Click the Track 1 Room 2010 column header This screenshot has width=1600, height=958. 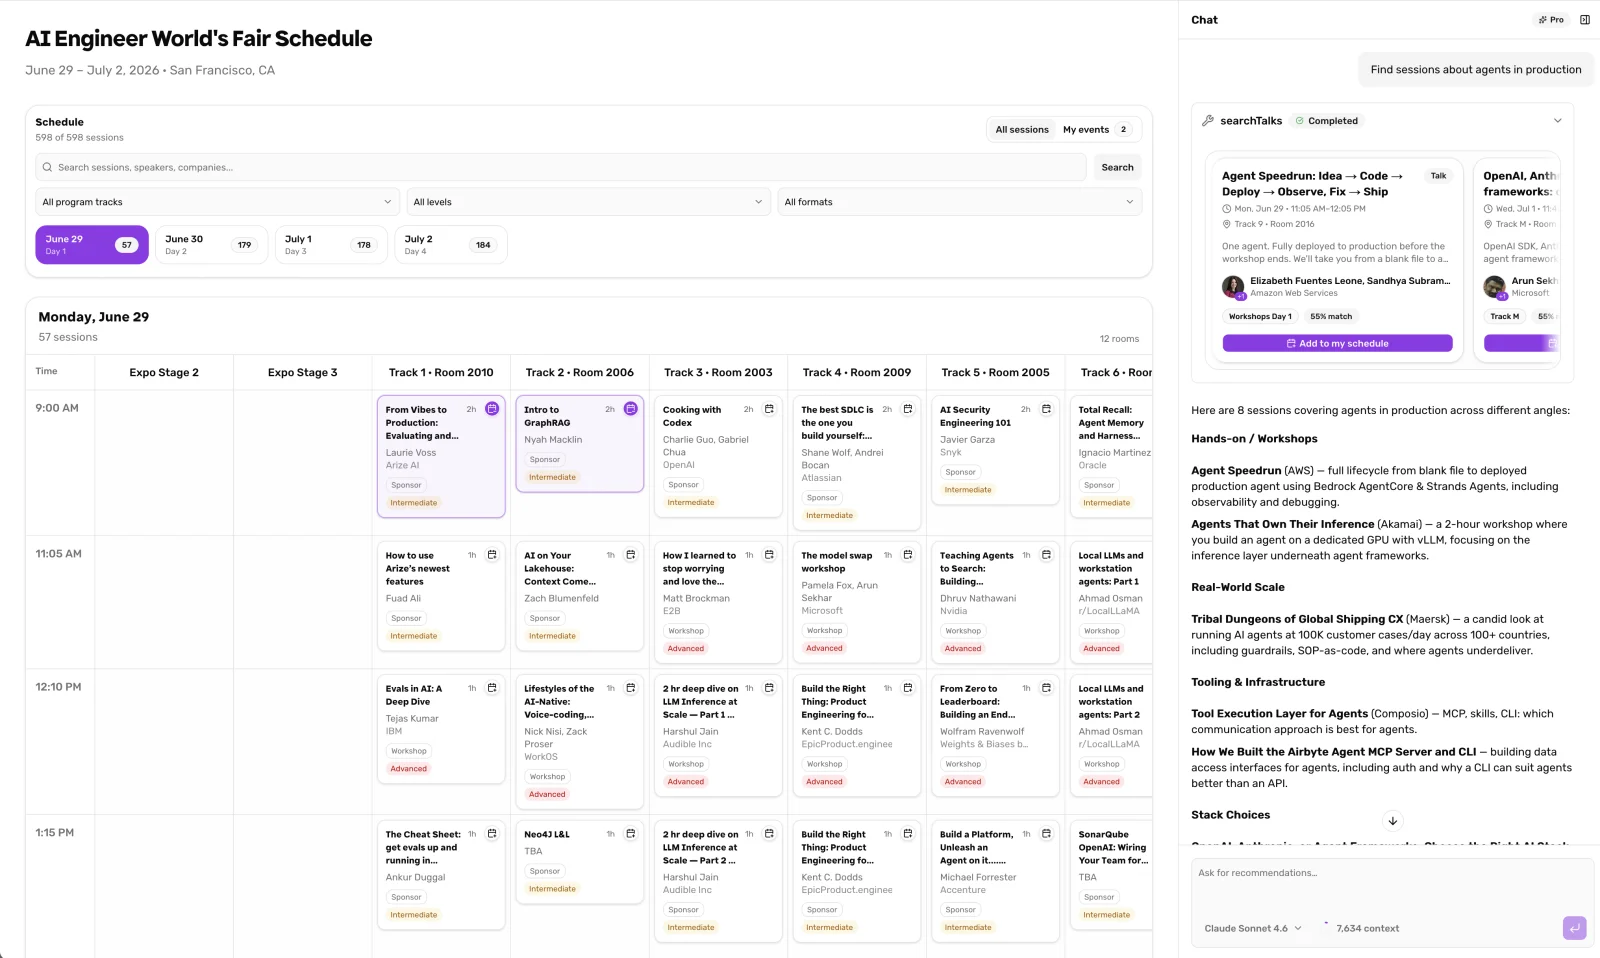(441, 373)
